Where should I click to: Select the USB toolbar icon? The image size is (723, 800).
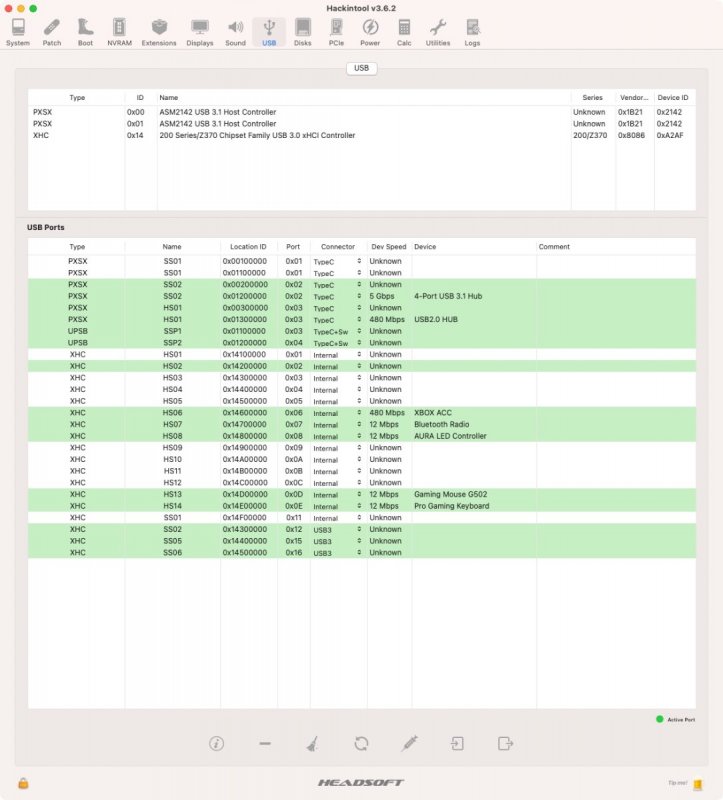[x=269, y=33]
